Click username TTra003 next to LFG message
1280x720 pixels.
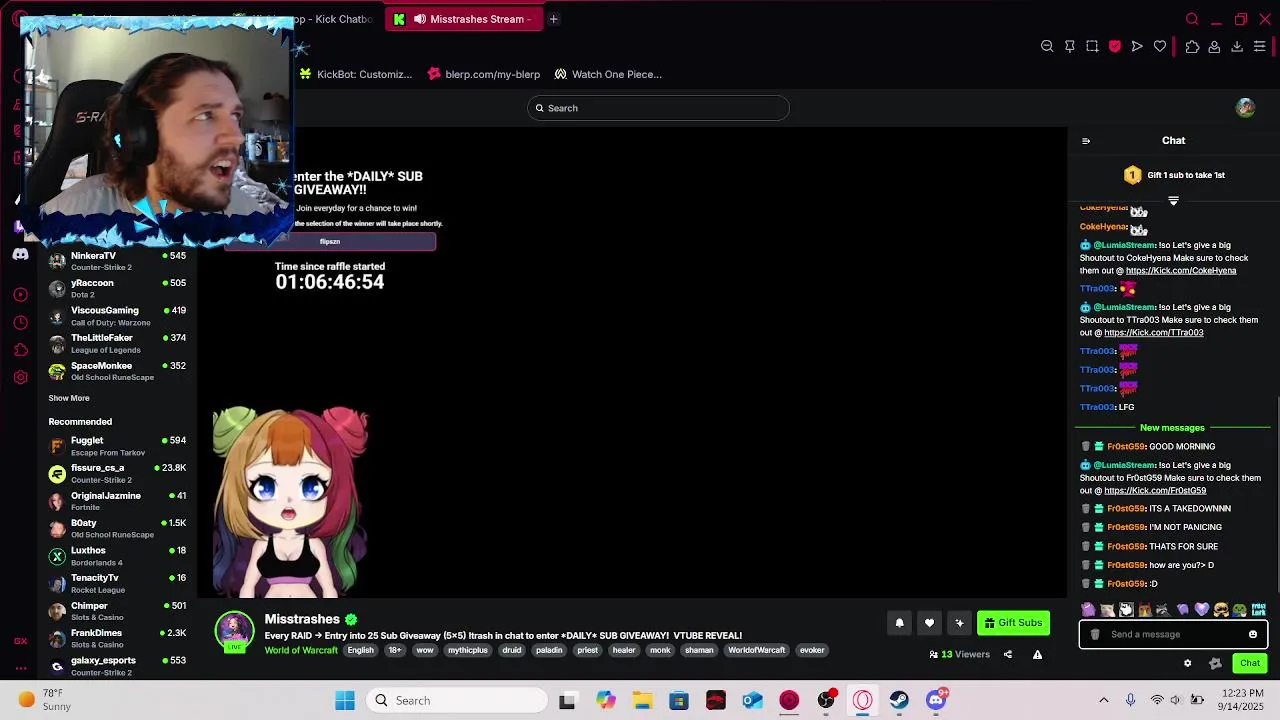click(1097, 407)
